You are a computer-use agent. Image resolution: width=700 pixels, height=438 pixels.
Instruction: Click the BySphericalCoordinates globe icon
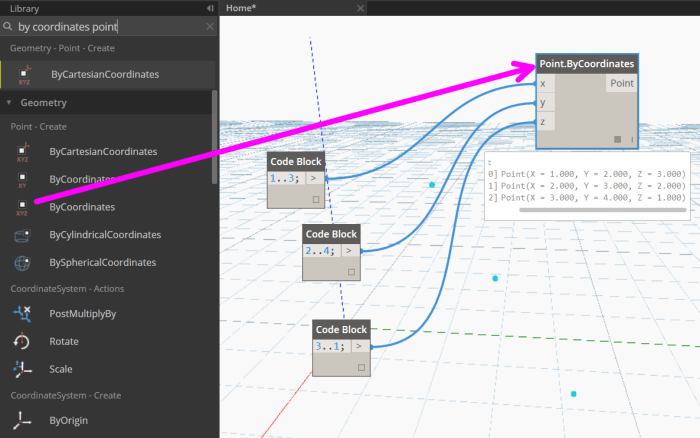click(x=22, y=262)
